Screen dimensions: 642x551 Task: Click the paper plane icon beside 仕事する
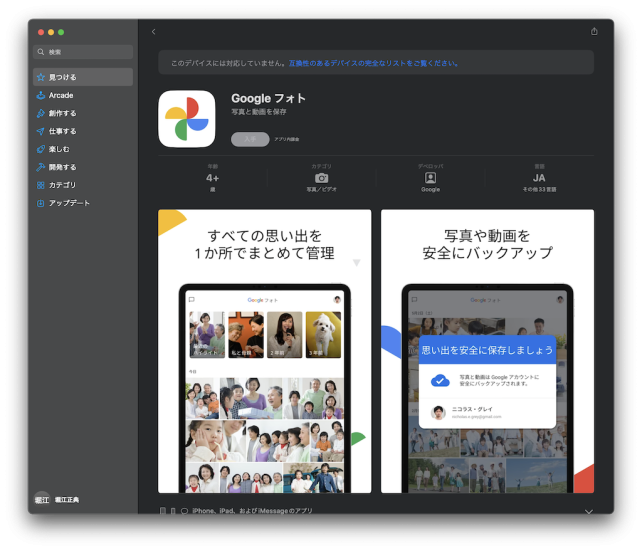(41, 131)
